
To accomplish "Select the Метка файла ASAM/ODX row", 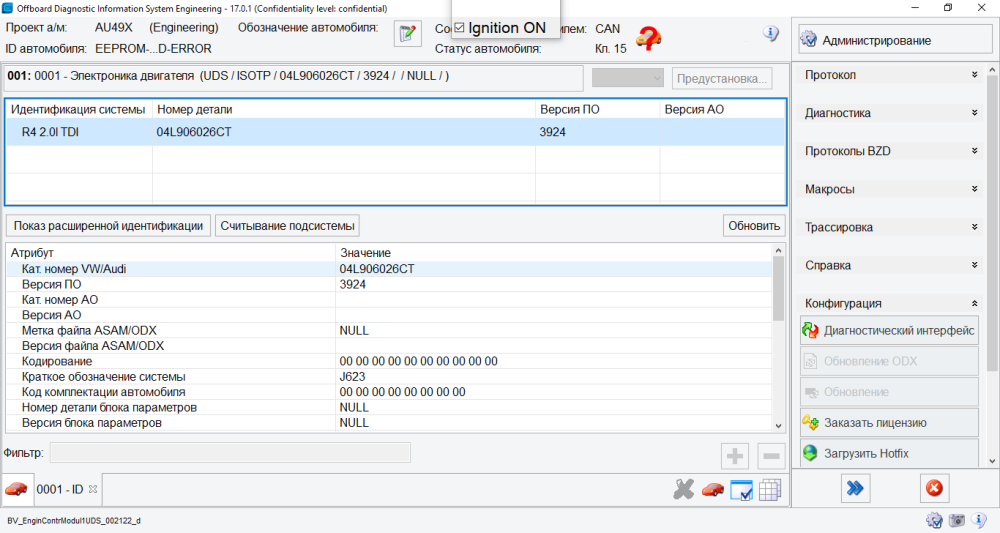I will point(389,330).
